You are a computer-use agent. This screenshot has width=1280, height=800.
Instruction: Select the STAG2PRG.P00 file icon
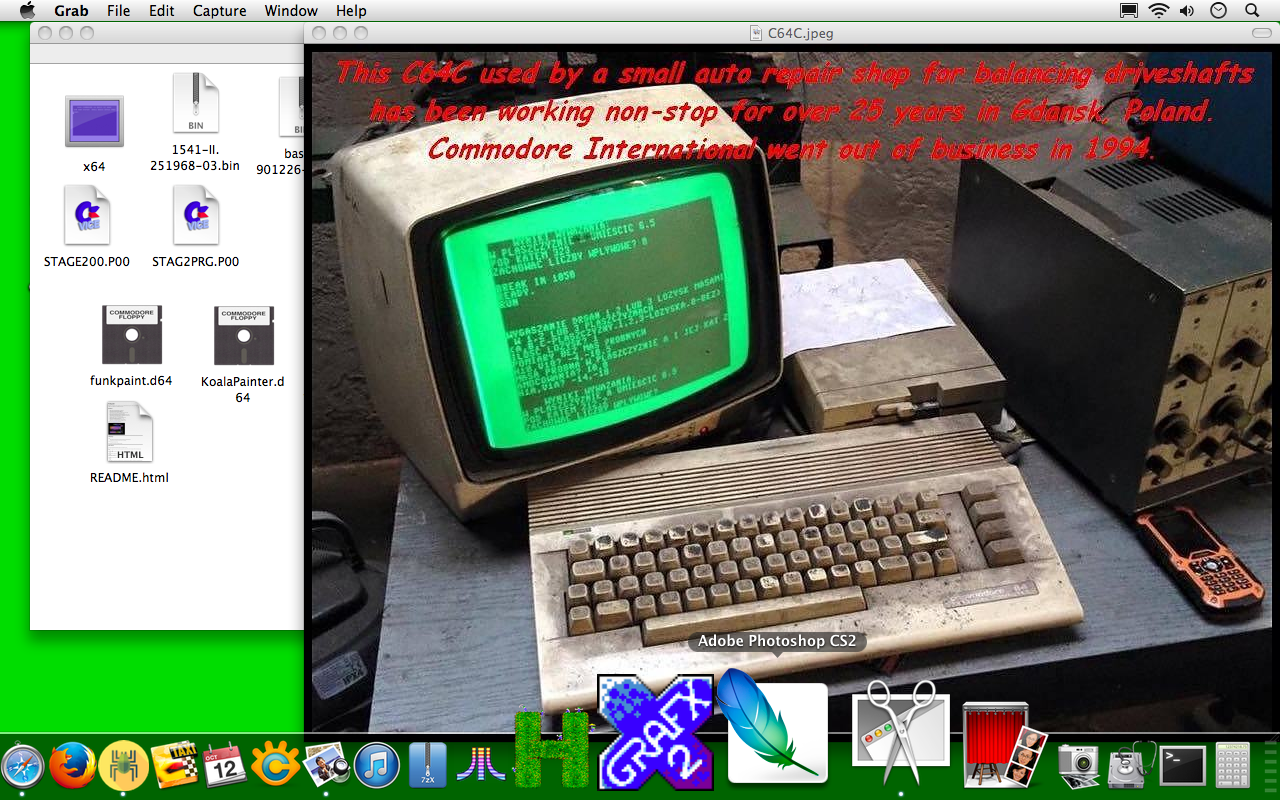196,216
